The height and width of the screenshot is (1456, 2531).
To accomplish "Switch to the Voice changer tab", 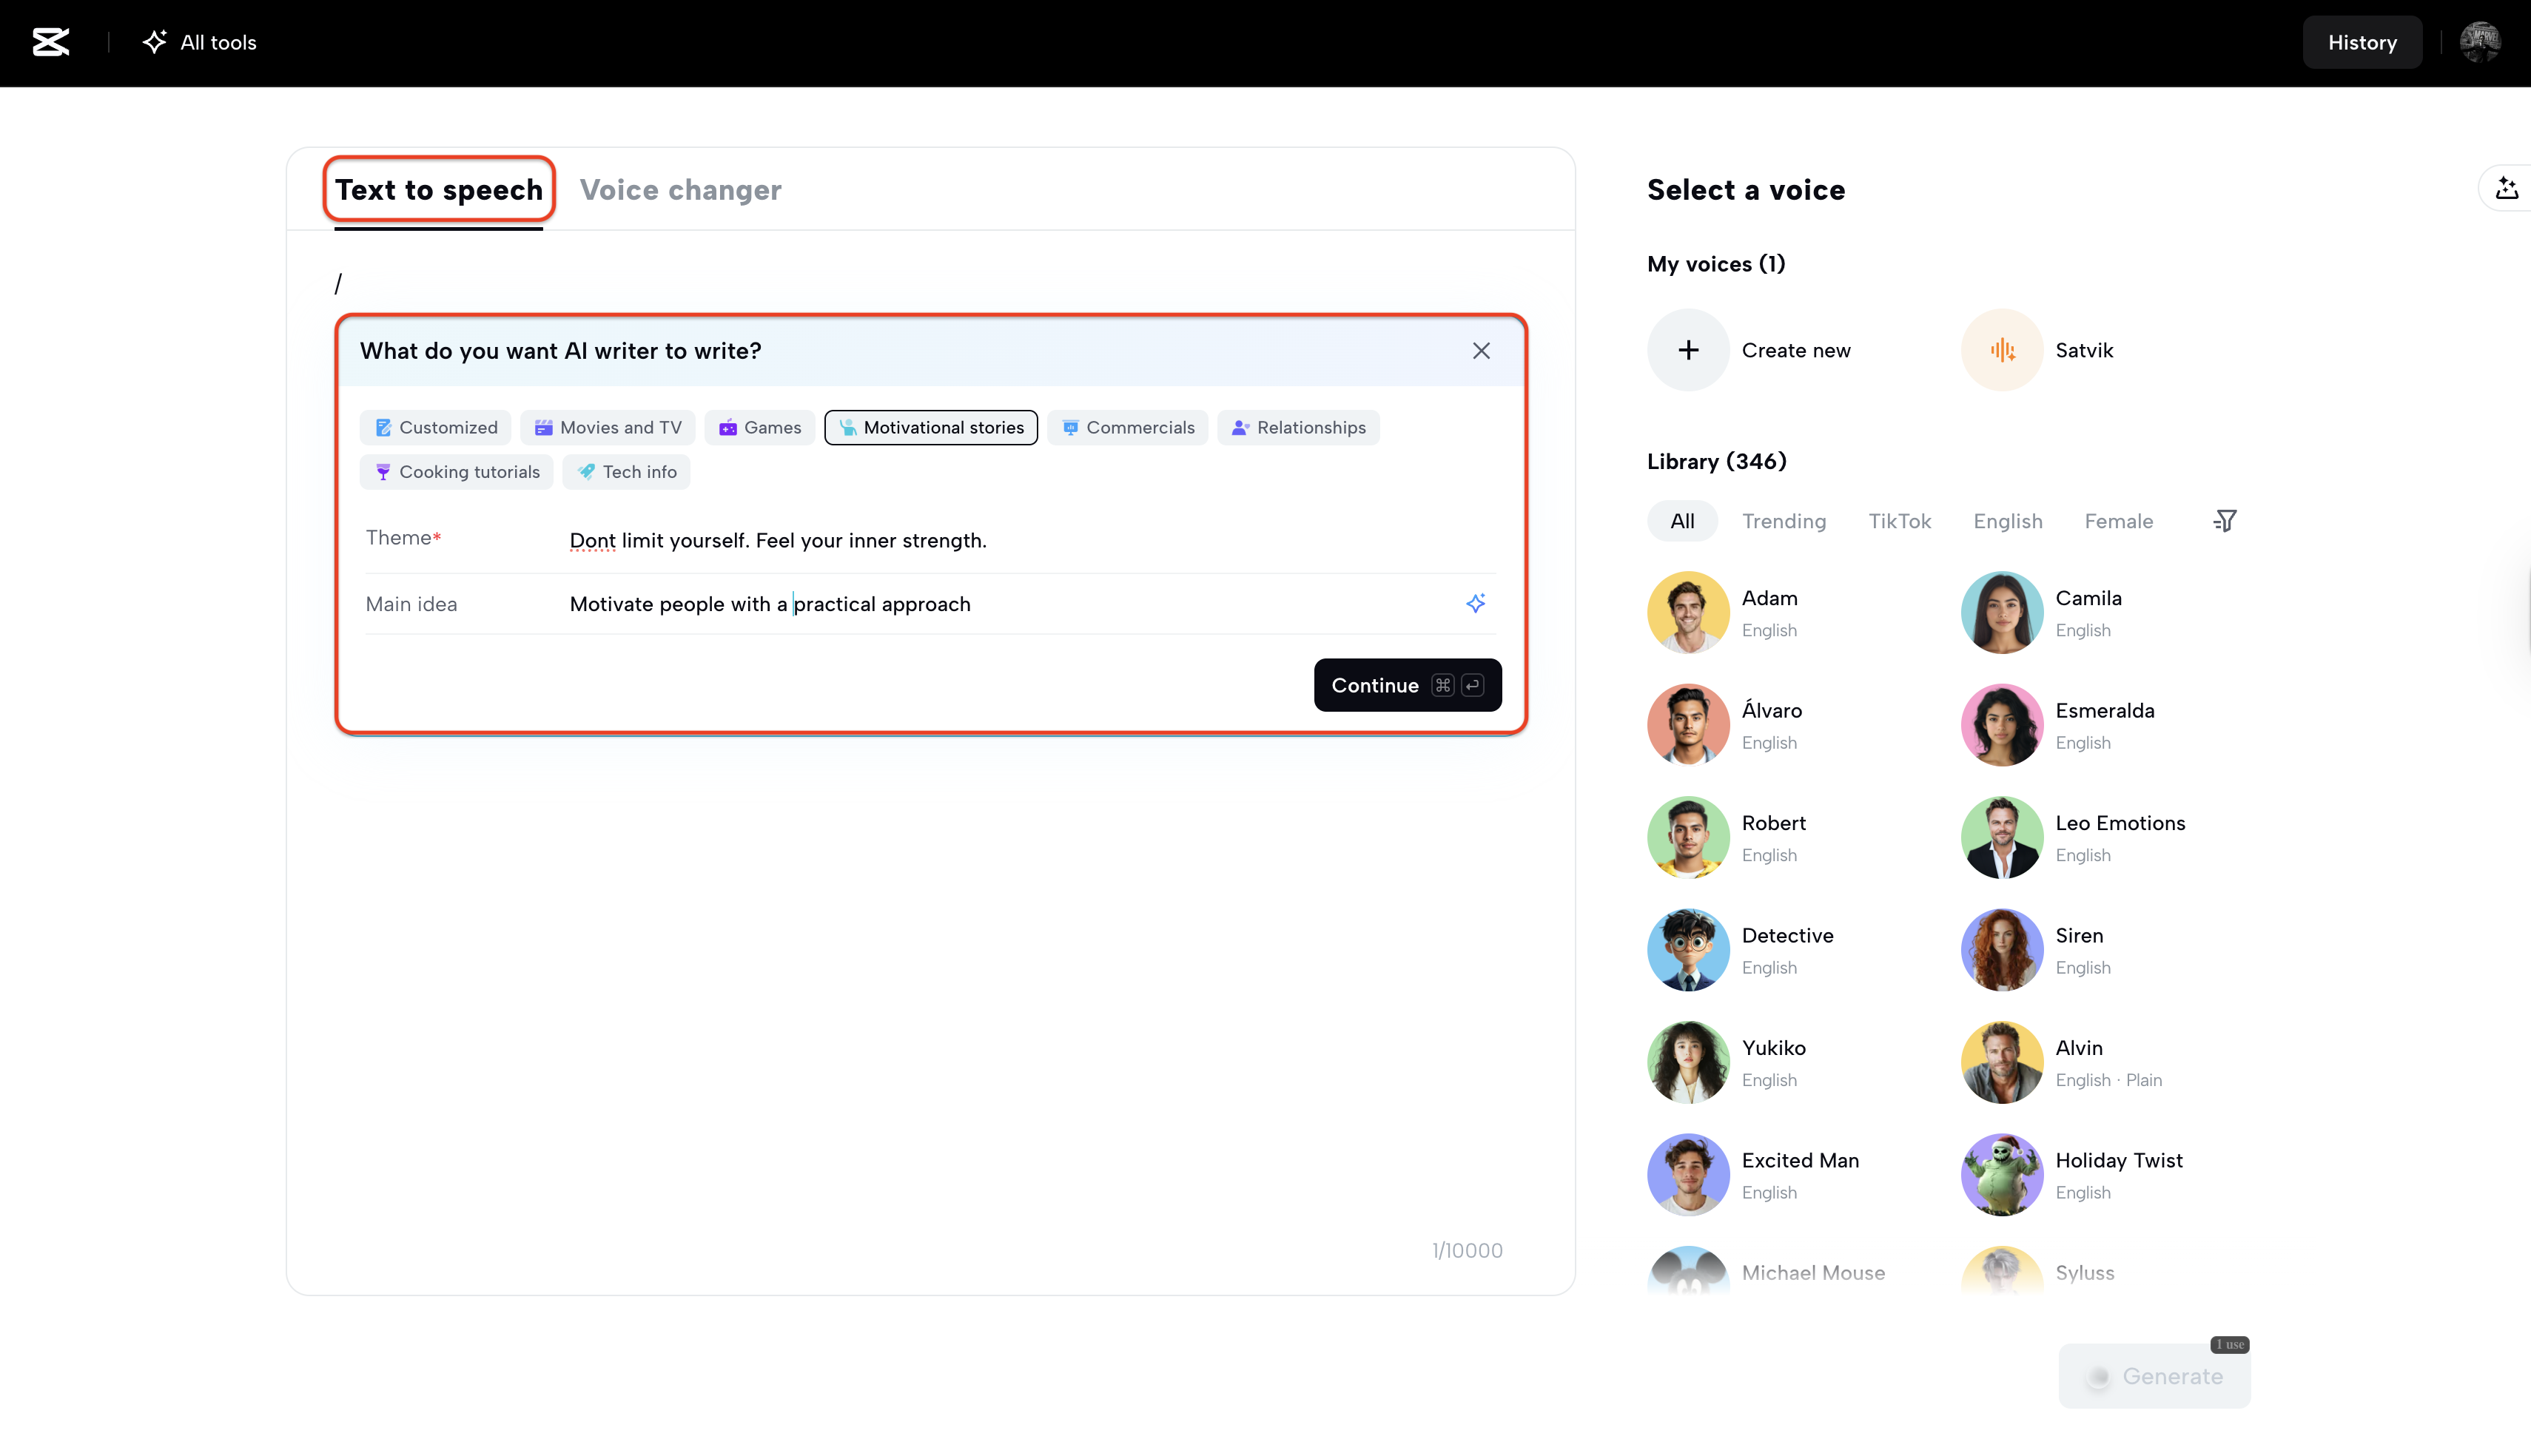I will click(680, 190).
